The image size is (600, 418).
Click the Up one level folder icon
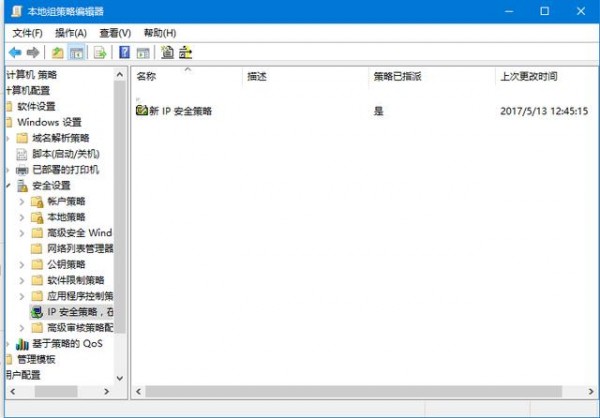tap(58, 52)
